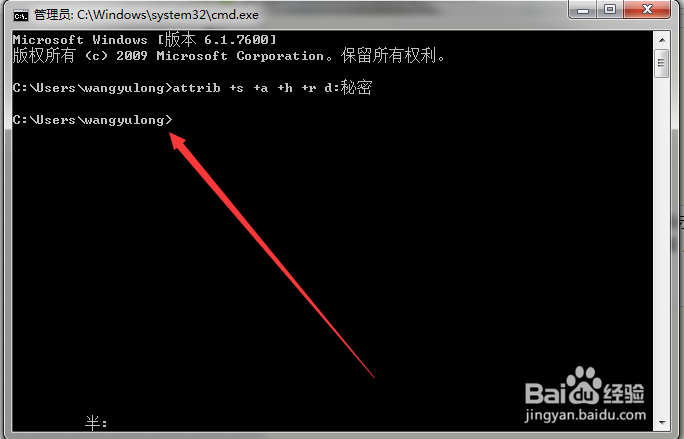This screenshot has height=439, width=684.
Task: Click the 2009 Microsoft Corporation copyright line
Action: [229, 56]
